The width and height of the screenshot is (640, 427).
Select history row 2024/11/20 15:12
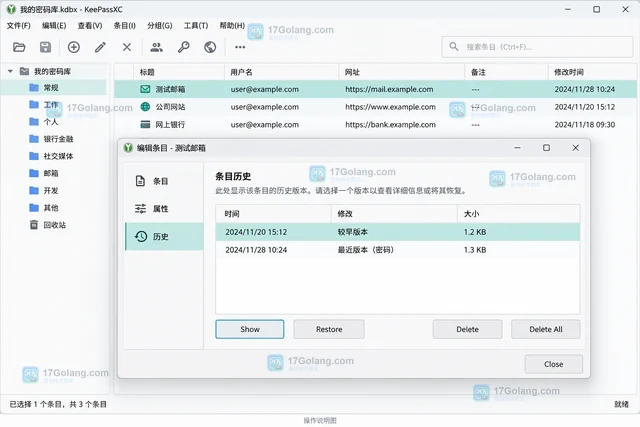(398, 232)
